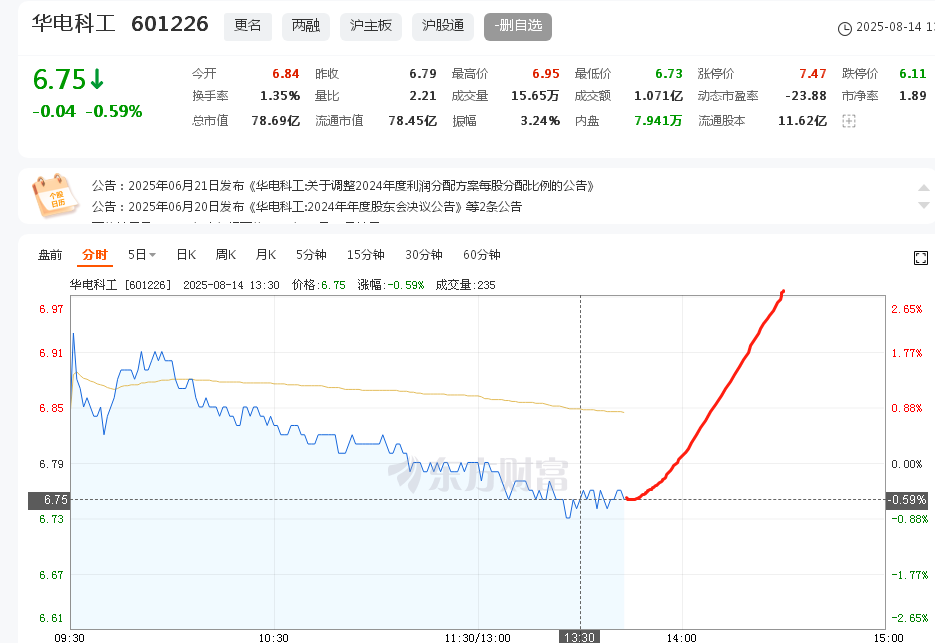The height and width of the screenshot is (643, 935).
Task: Remove stock via -删自选 button
Action: point(518,26)
